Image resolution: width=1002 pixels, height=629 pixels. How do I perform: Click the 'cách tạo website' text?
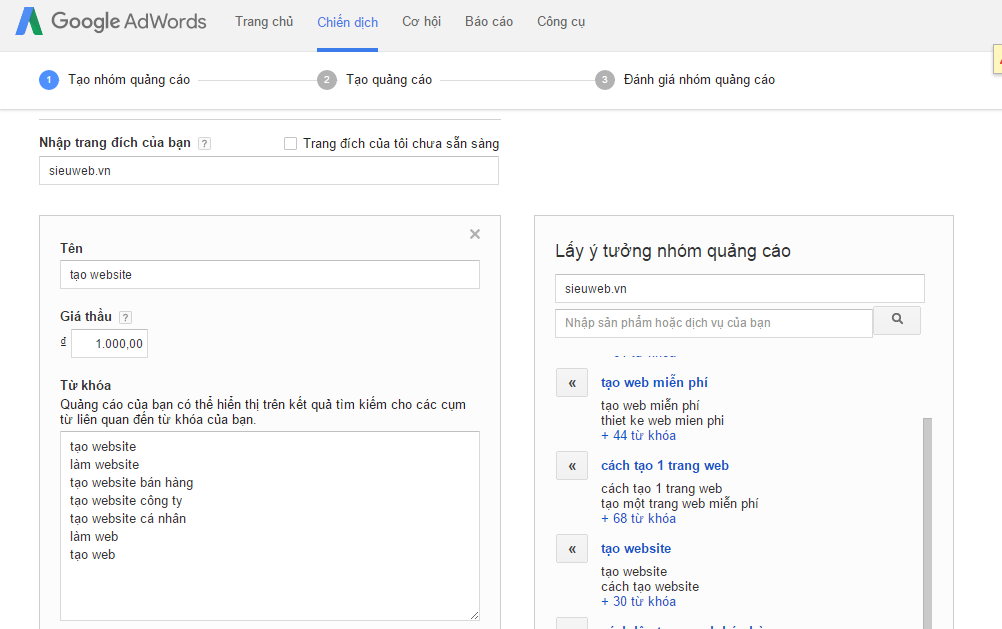pos(650,587)
